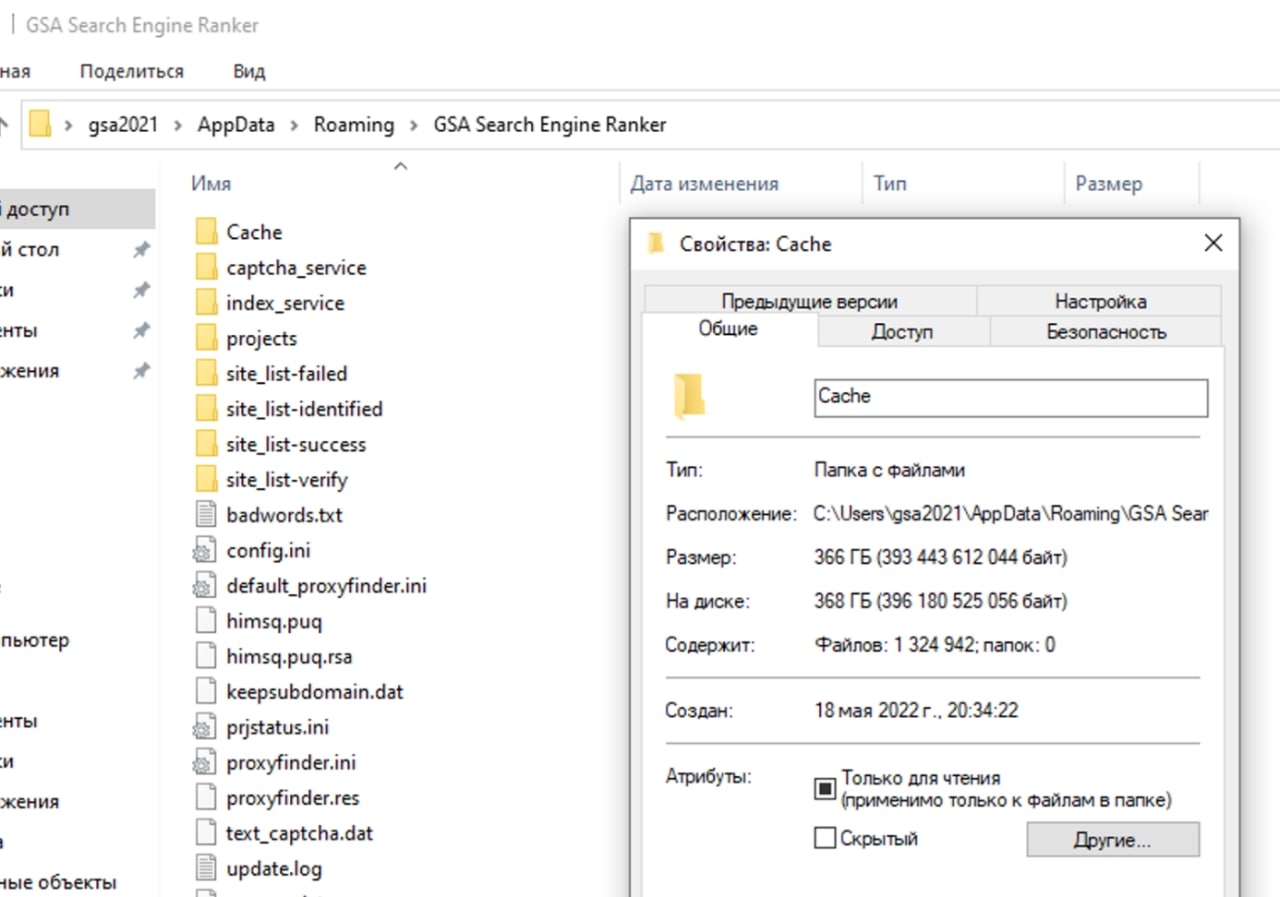The height and width of the screenshot is (897, 1280).
Task: Select the captcha_service folder icon
Action: pos(206,268)
